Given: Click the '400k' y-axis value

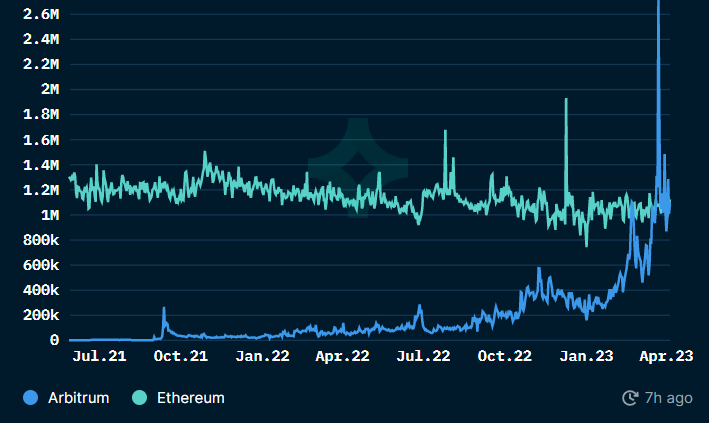Looking at the screenshot, I should point(41,290).
